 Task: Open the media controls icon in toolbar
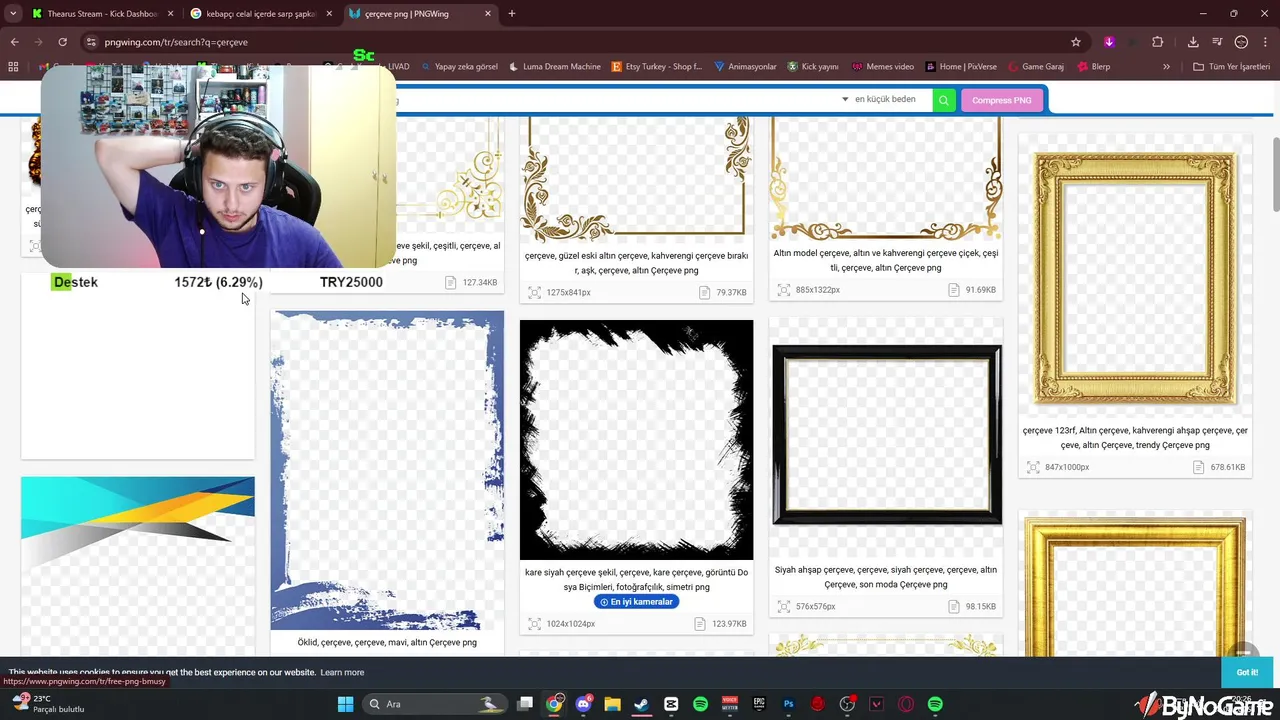pyautogui.click(x=1217, y=42)
